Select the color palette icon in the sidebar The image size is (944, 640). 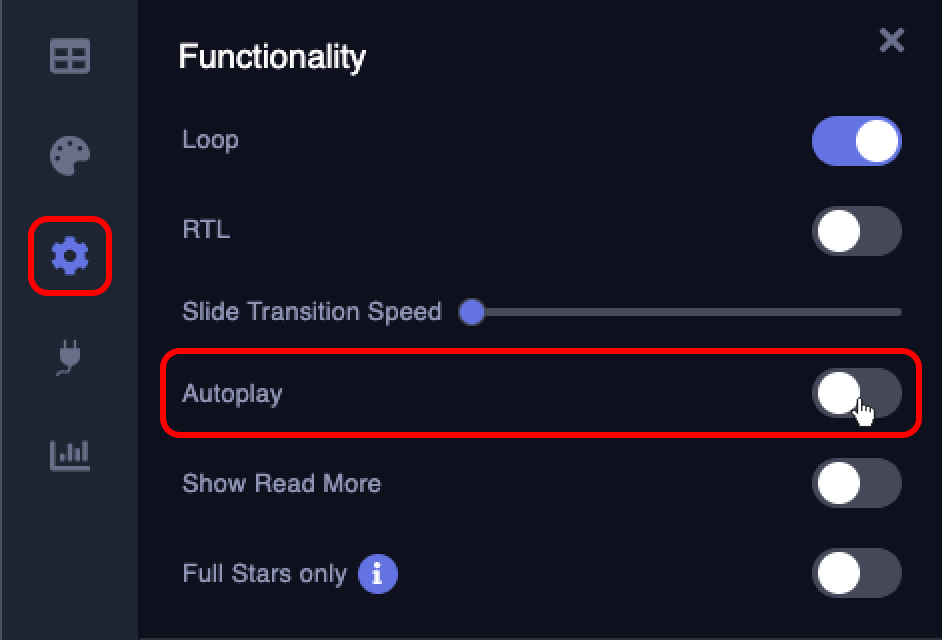69,156
